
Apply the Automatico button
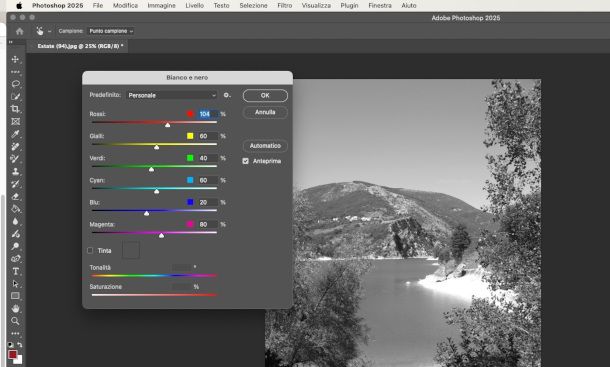pos(265,146)
